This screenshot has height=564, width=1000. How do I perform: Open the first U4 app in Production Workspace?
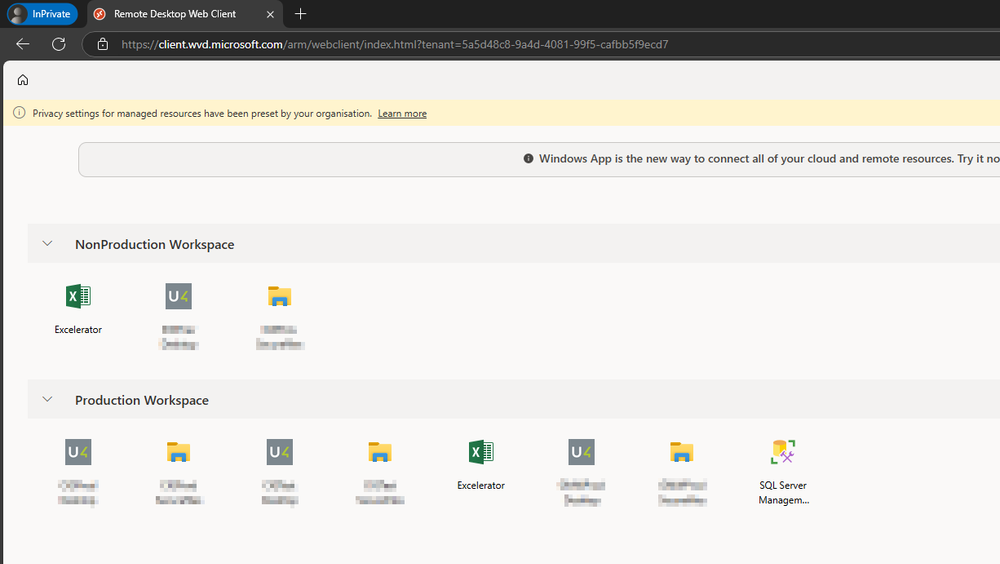pos(78,453)
